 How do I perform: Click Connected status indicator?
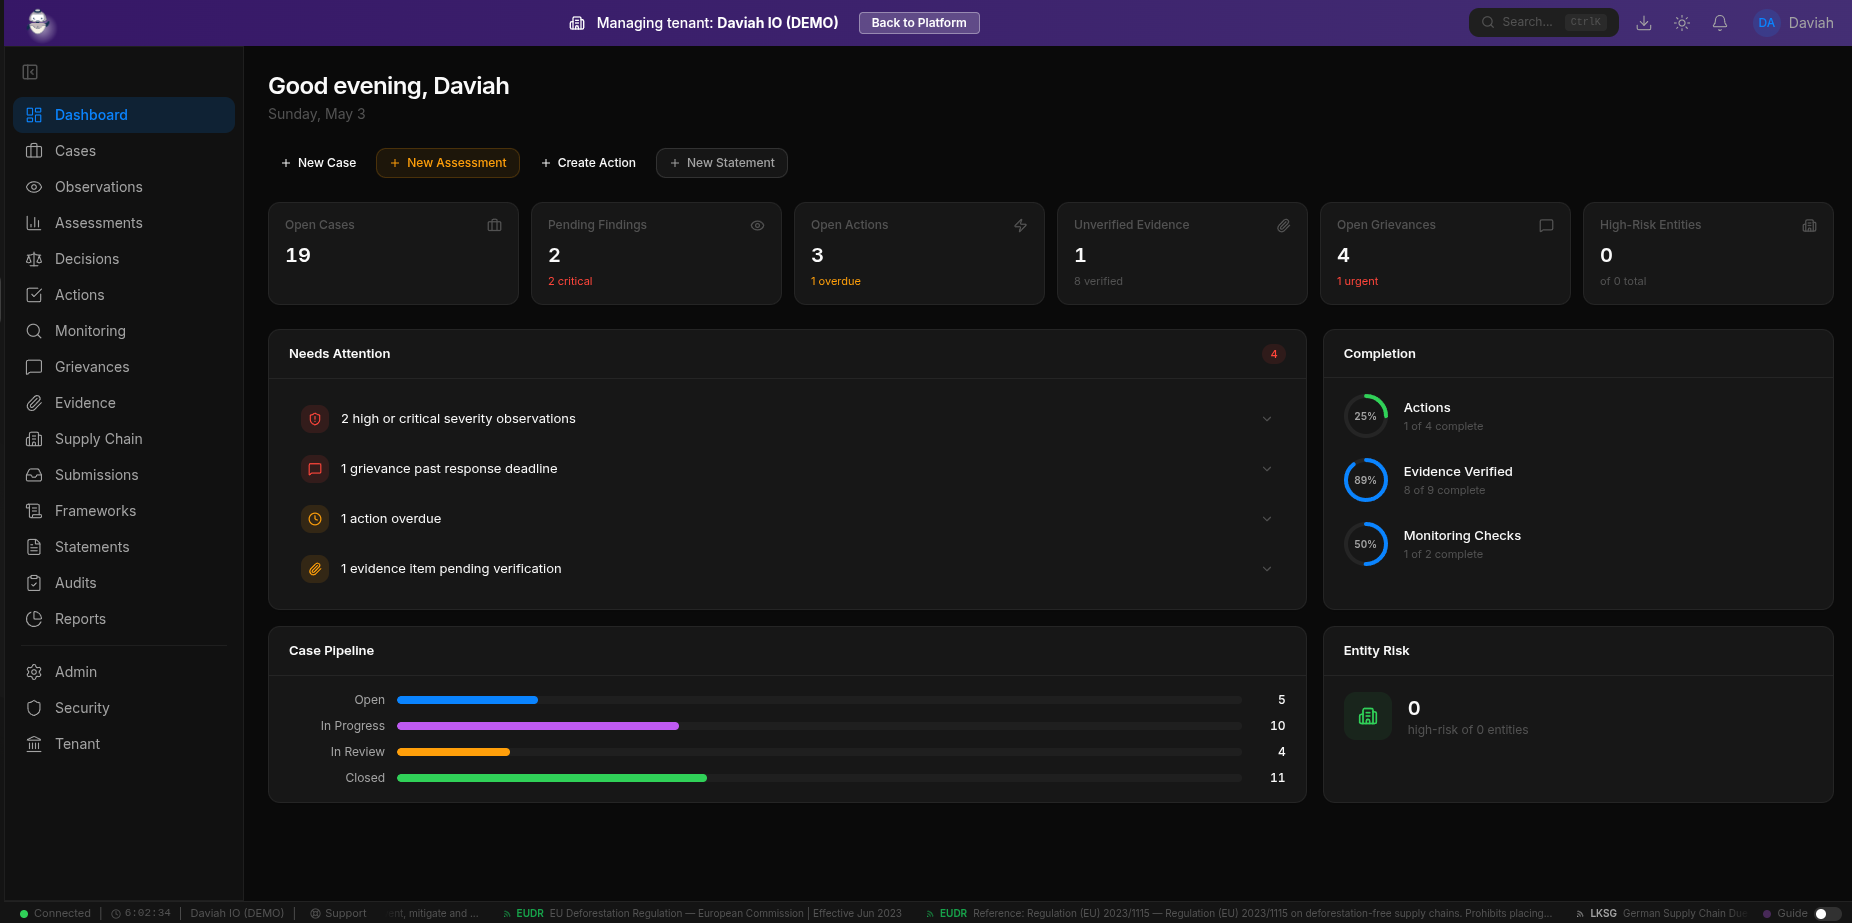pyautogui.click(x=55, y=913)
